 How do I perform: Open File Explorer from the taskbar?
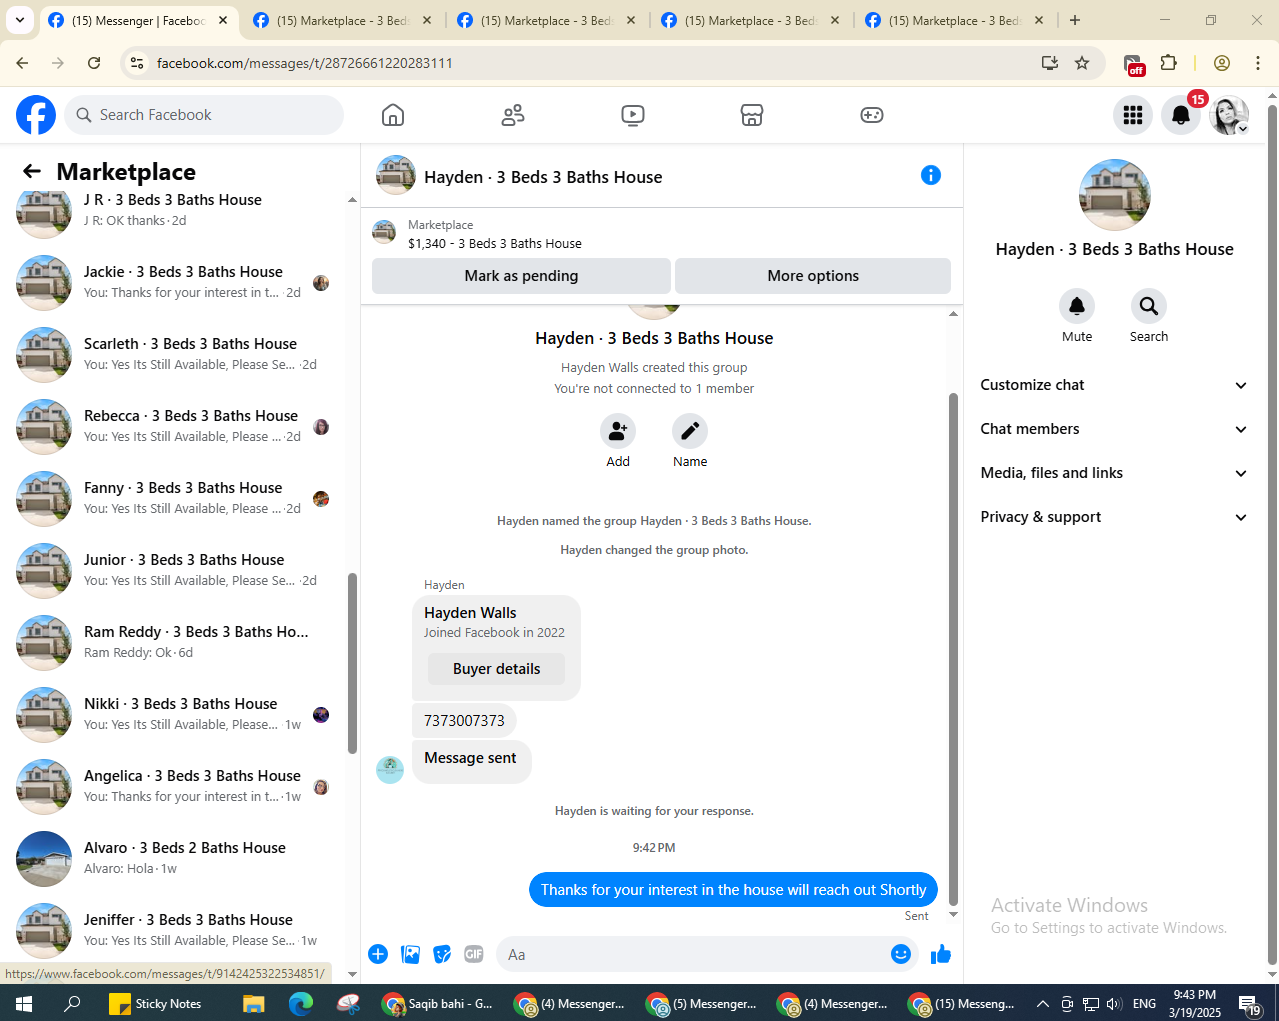point(253,1003)
